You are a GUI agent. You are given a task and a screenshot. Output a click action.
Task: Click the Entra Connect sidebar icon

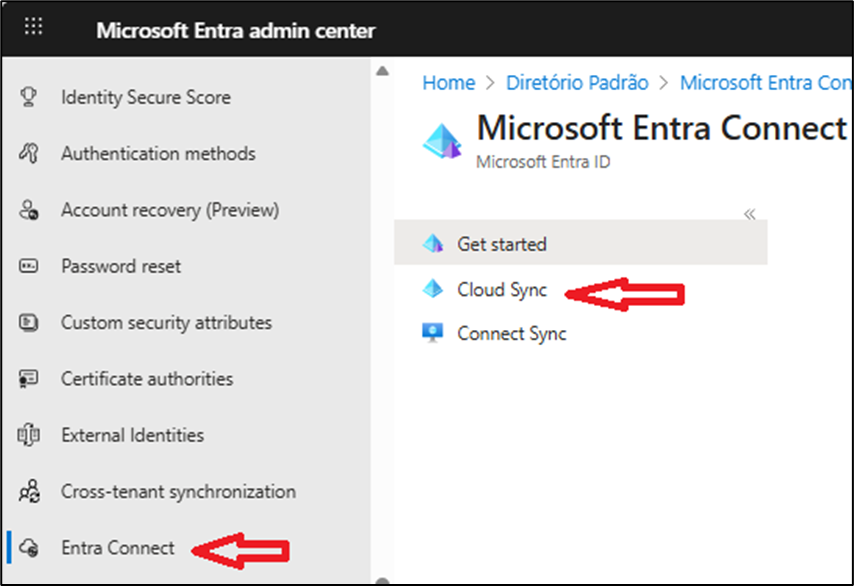[29, 548]
